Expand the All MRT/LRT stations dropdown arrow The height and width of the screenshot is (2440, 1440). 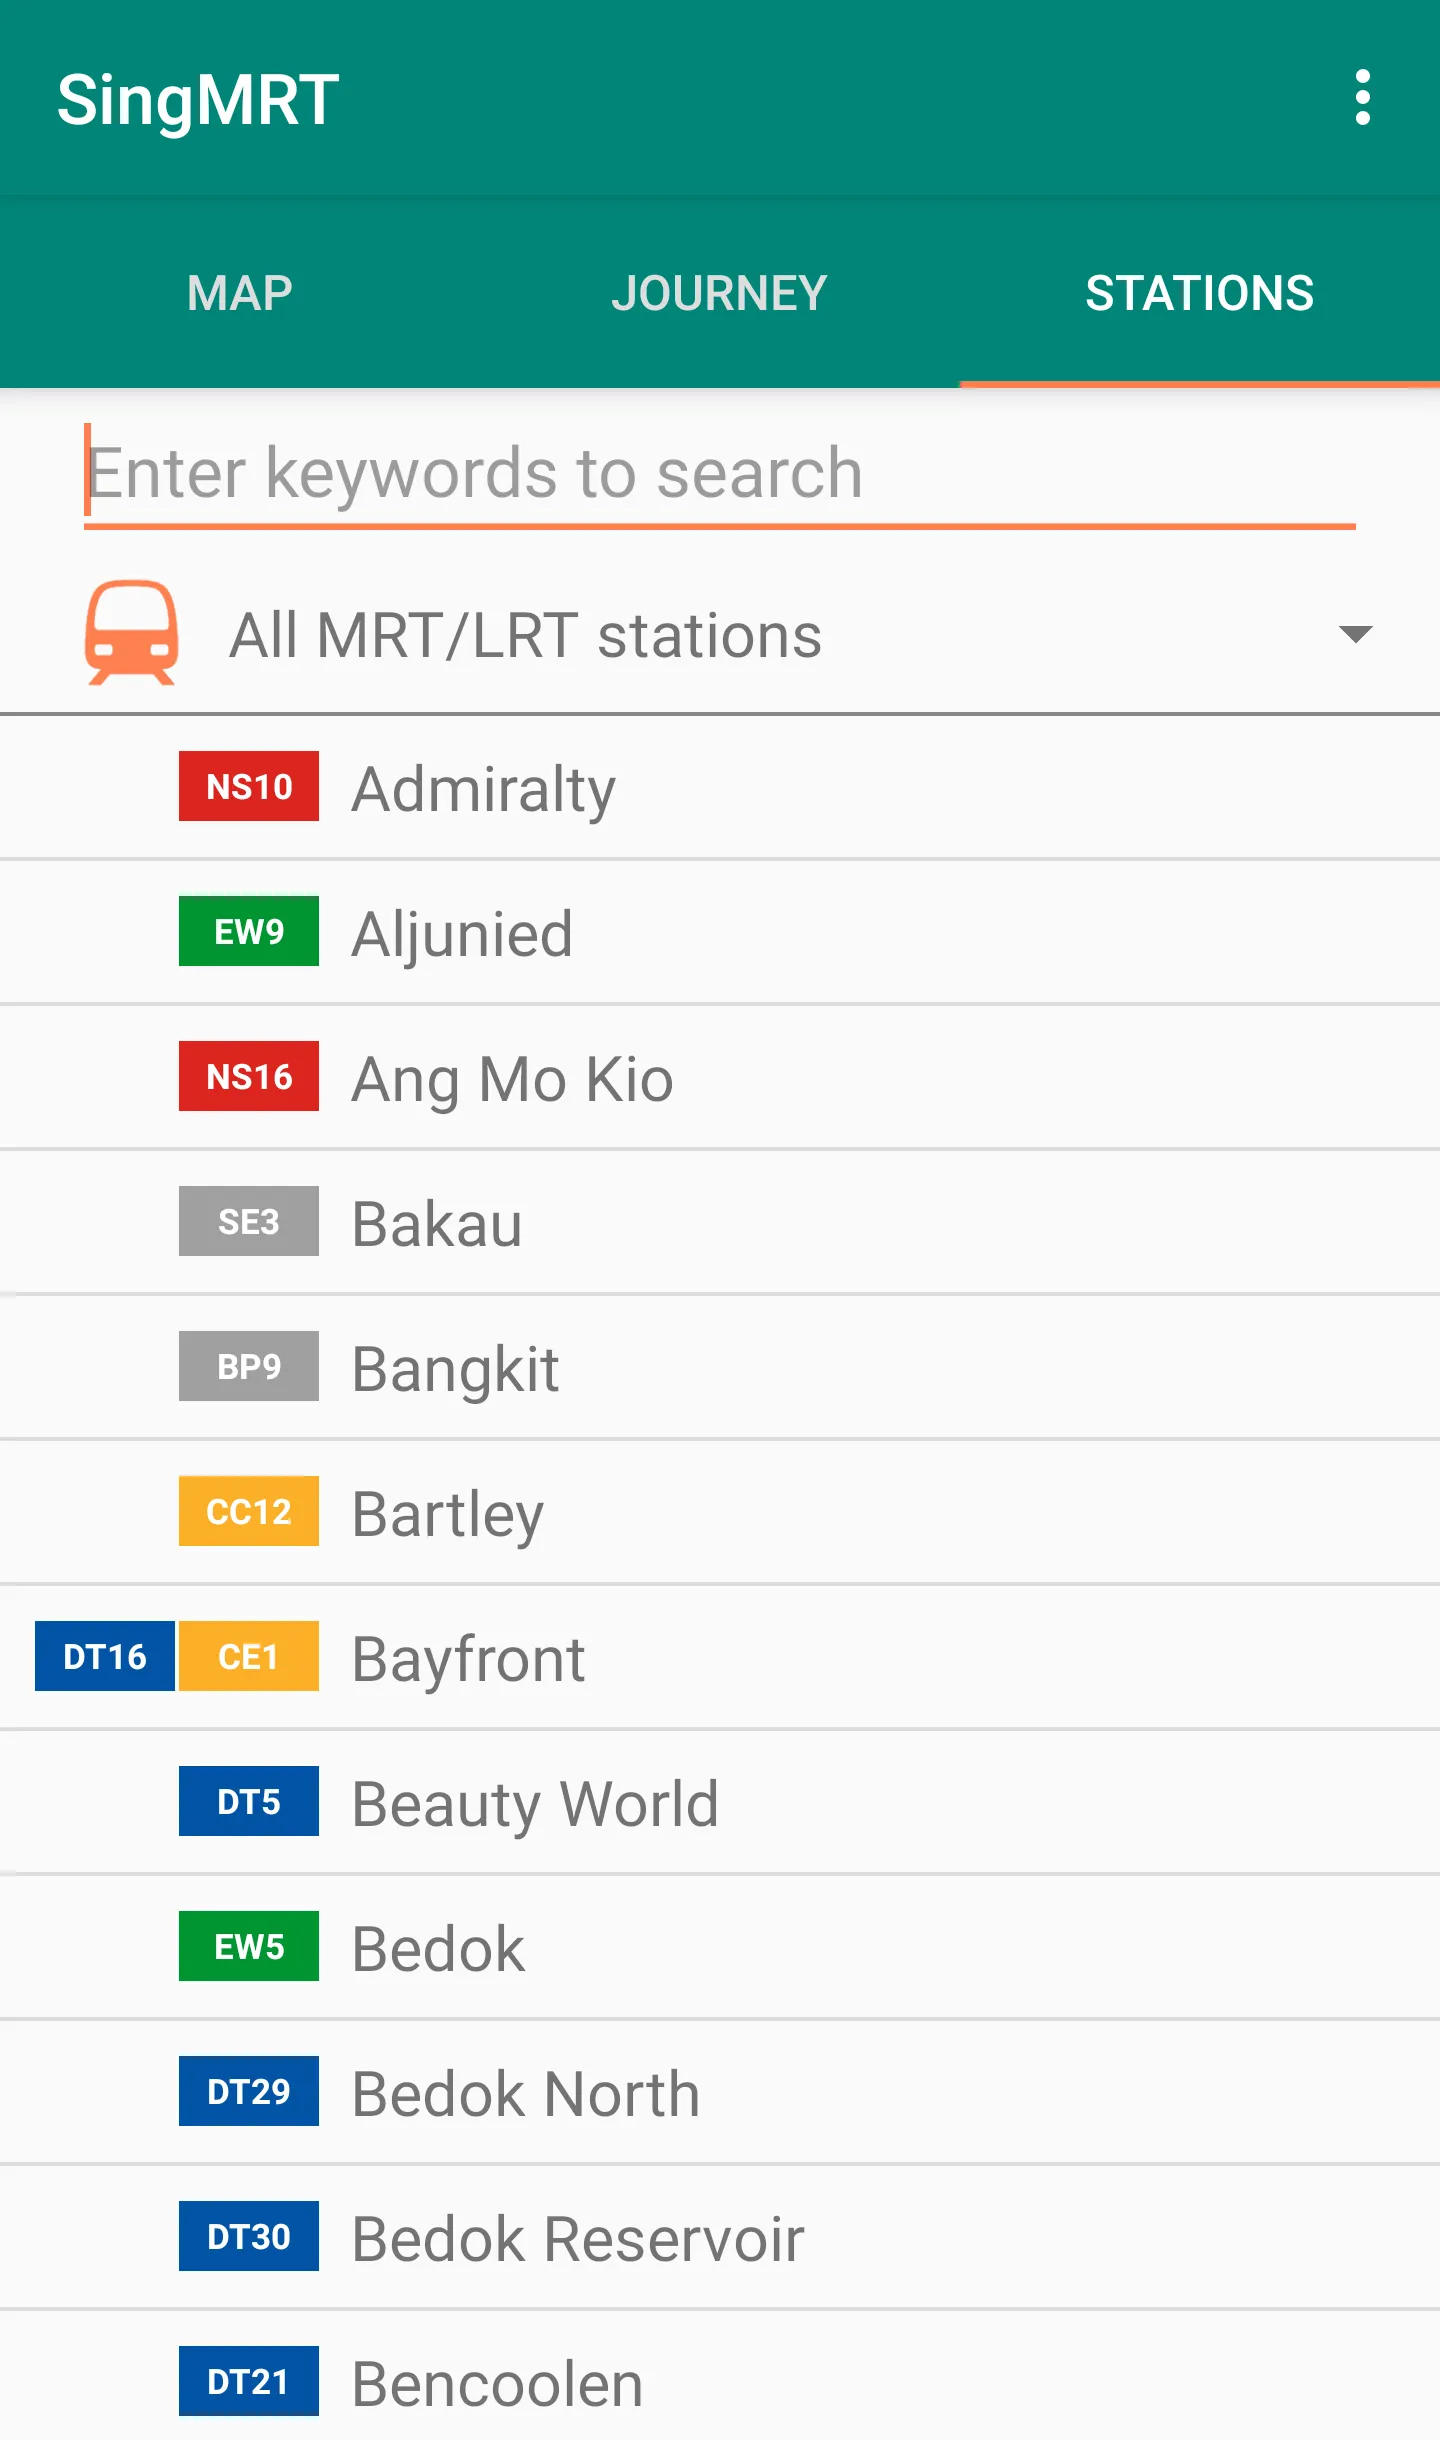[x=1355, y=634]
